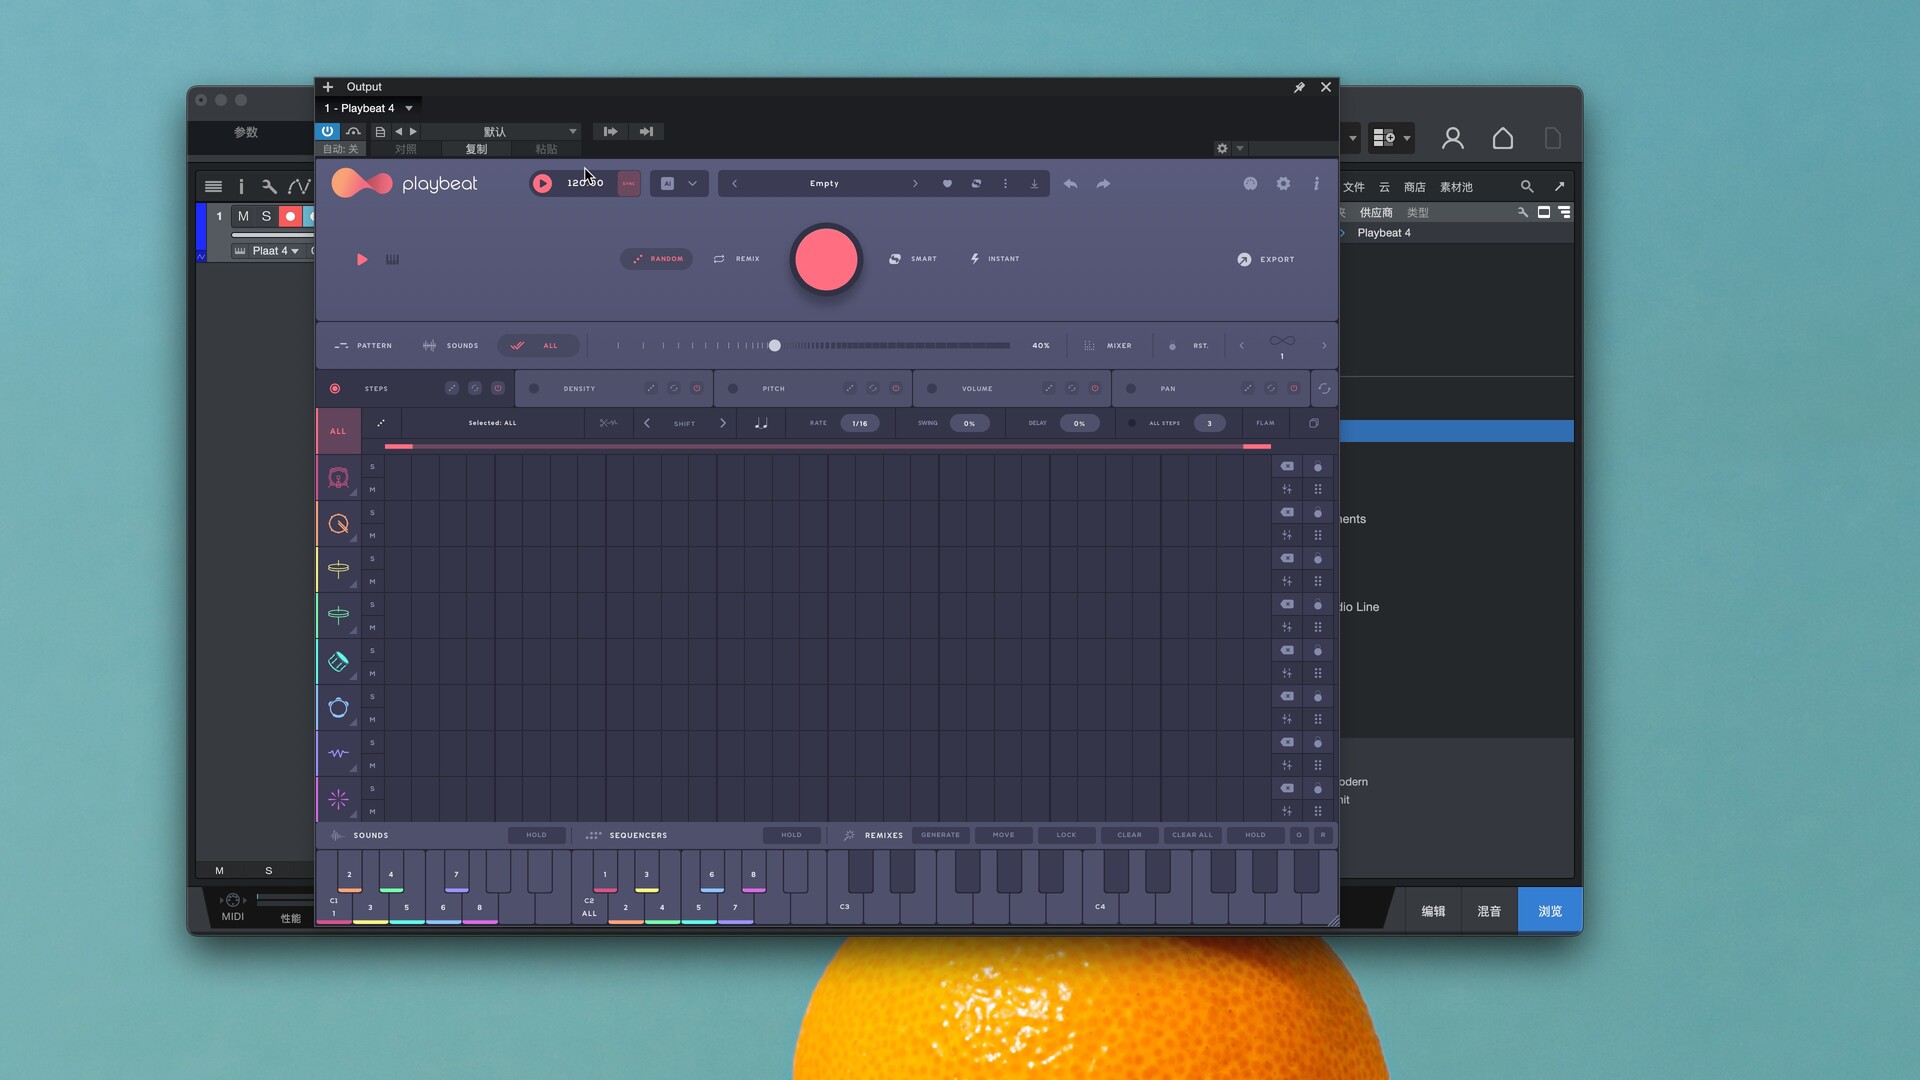
Task: Go to previous preset arrow
Action: coord(735,184)
